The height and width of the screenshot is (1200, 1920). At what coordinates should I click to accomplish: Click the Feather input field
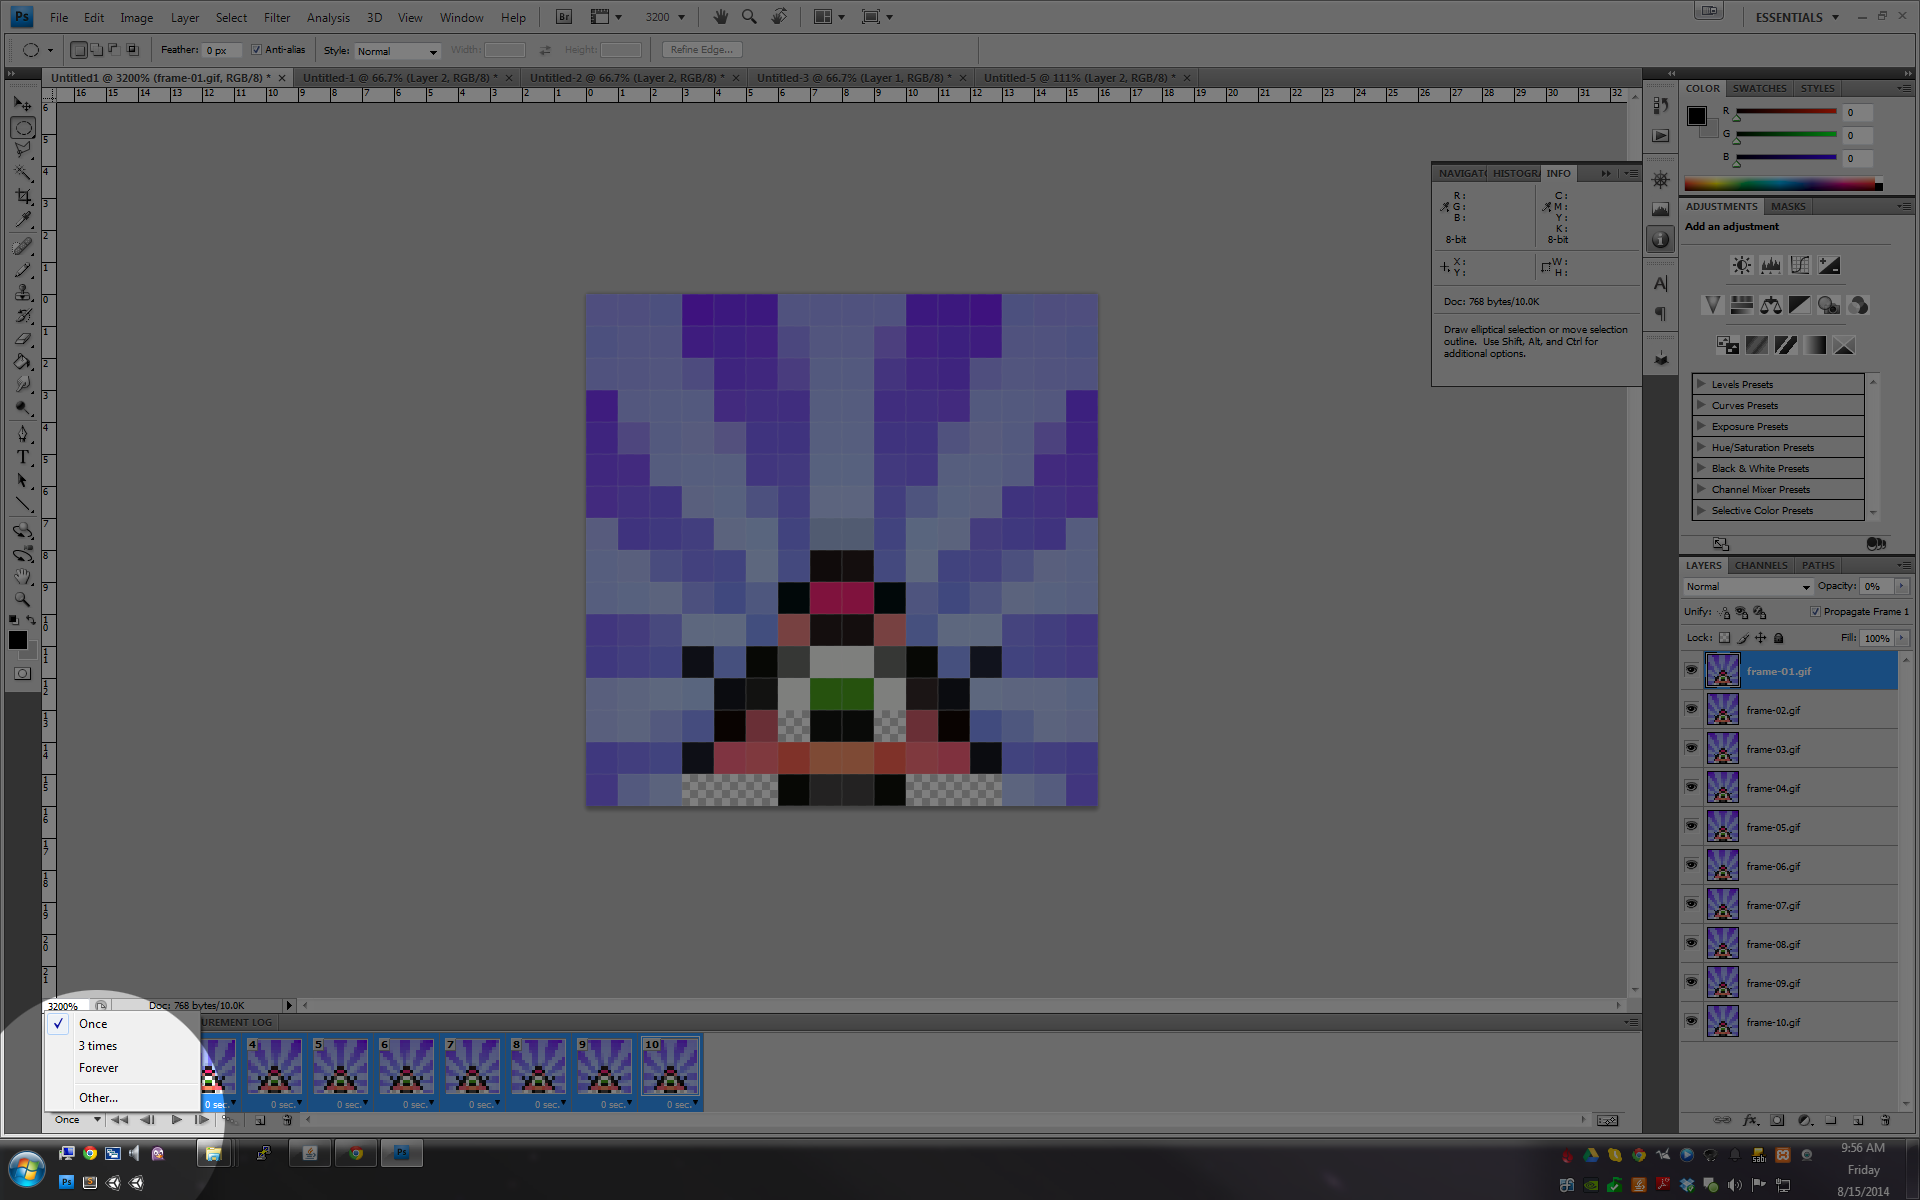[x=222, y=50]
